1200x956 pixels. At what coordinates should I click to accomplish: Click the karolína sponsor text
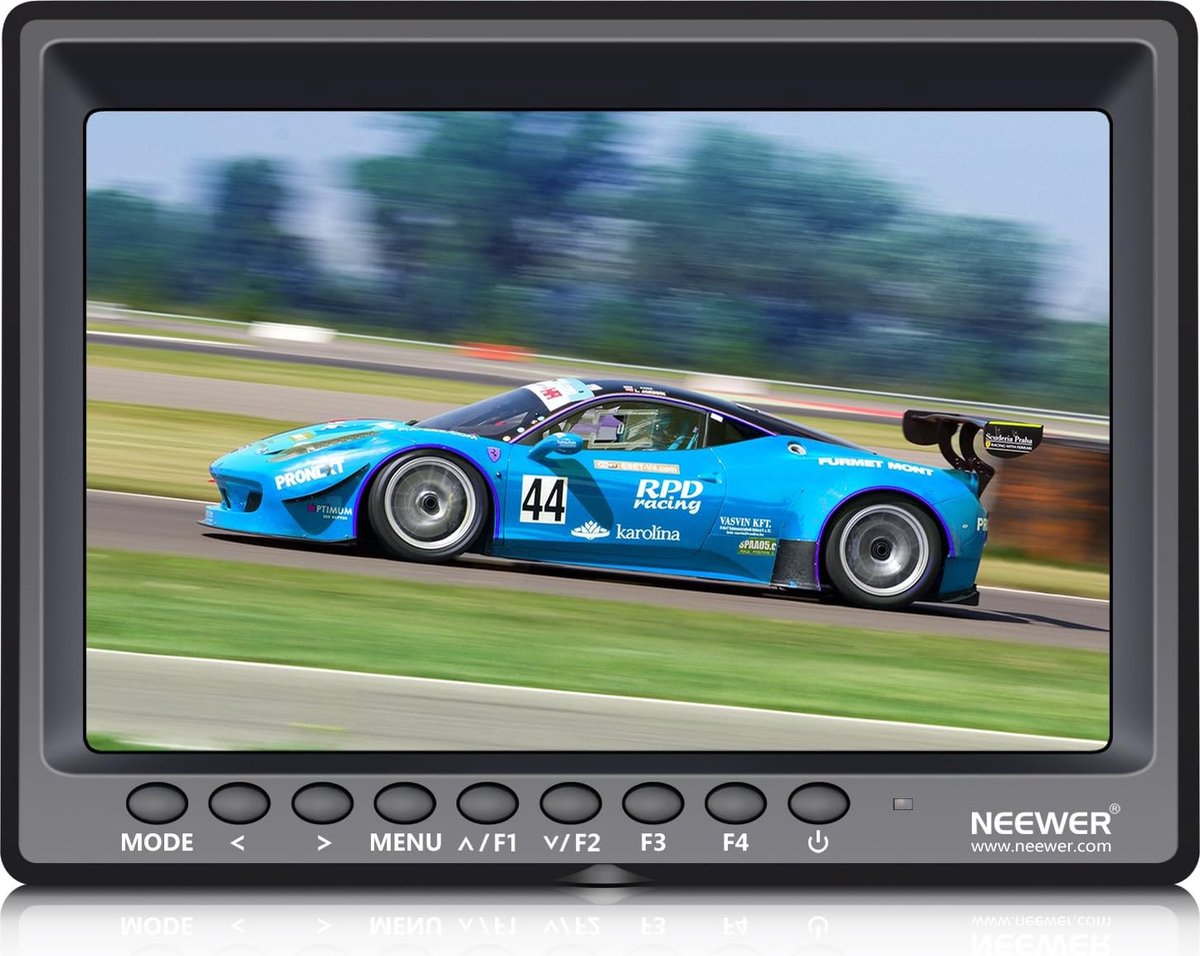tap(648, 533)
